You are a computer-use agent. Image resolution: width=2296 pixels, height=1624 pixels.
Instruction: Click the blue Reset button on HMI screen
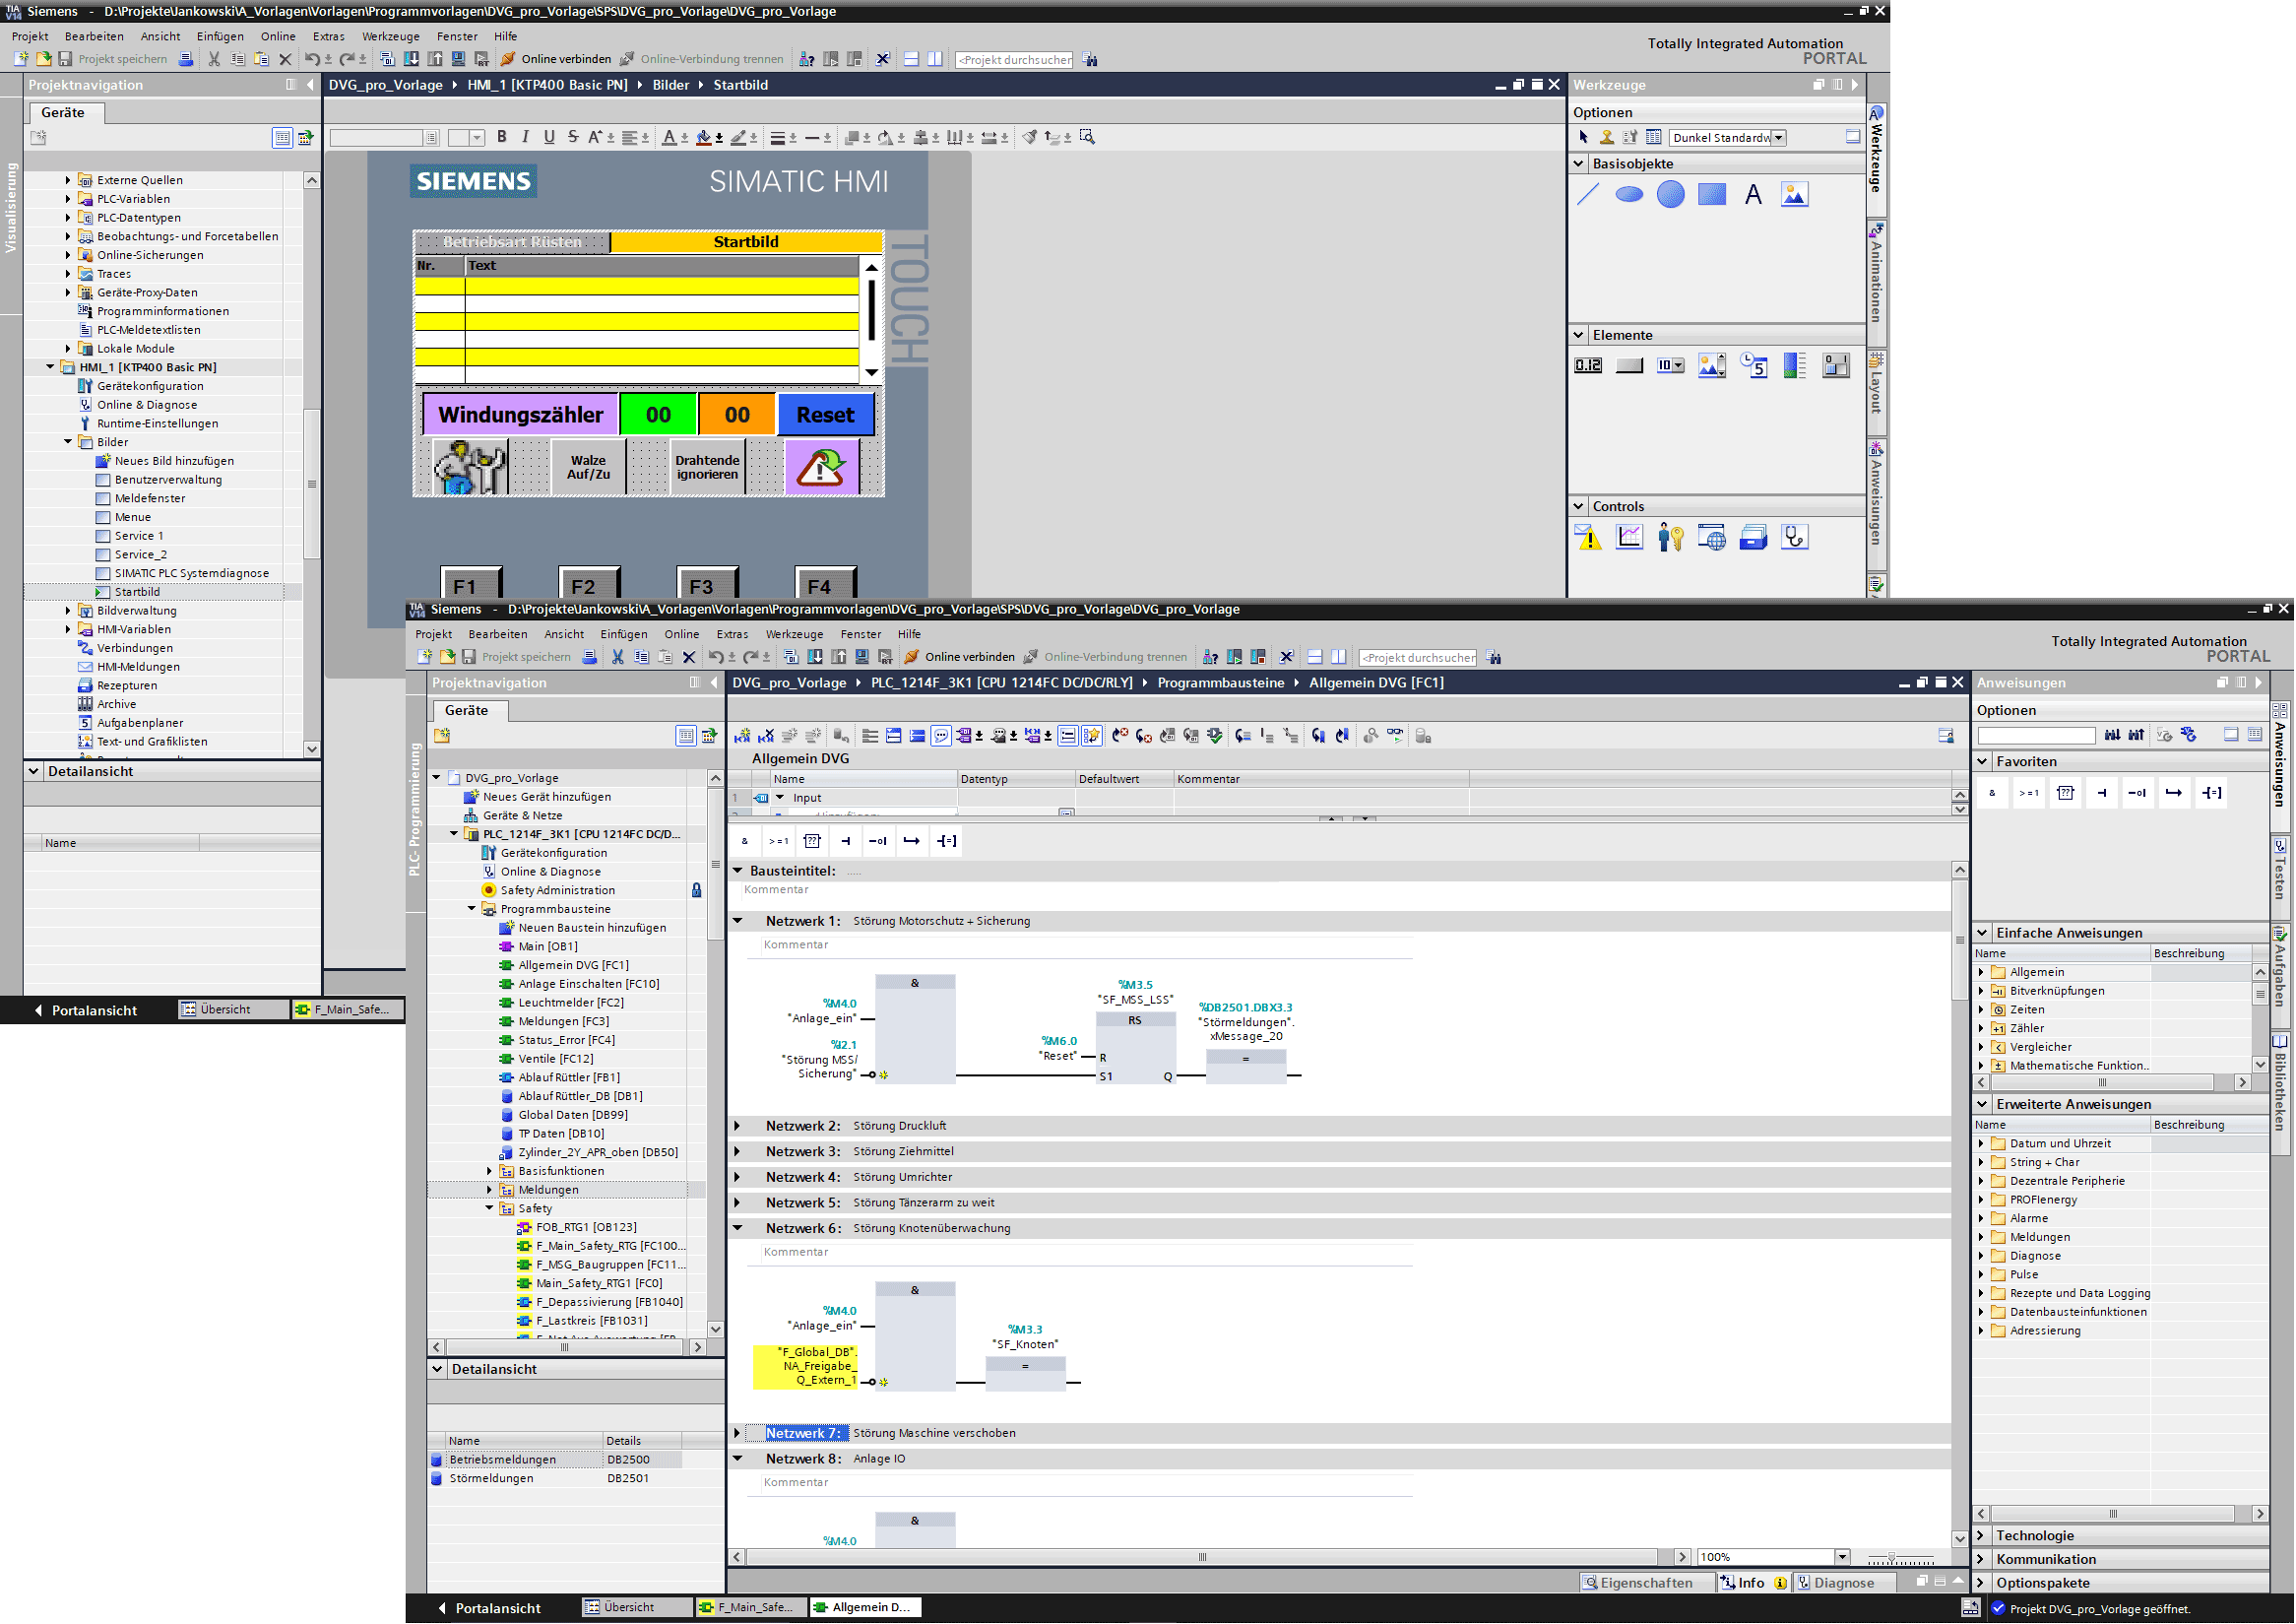pyautogui.click(x=825, y=415)
